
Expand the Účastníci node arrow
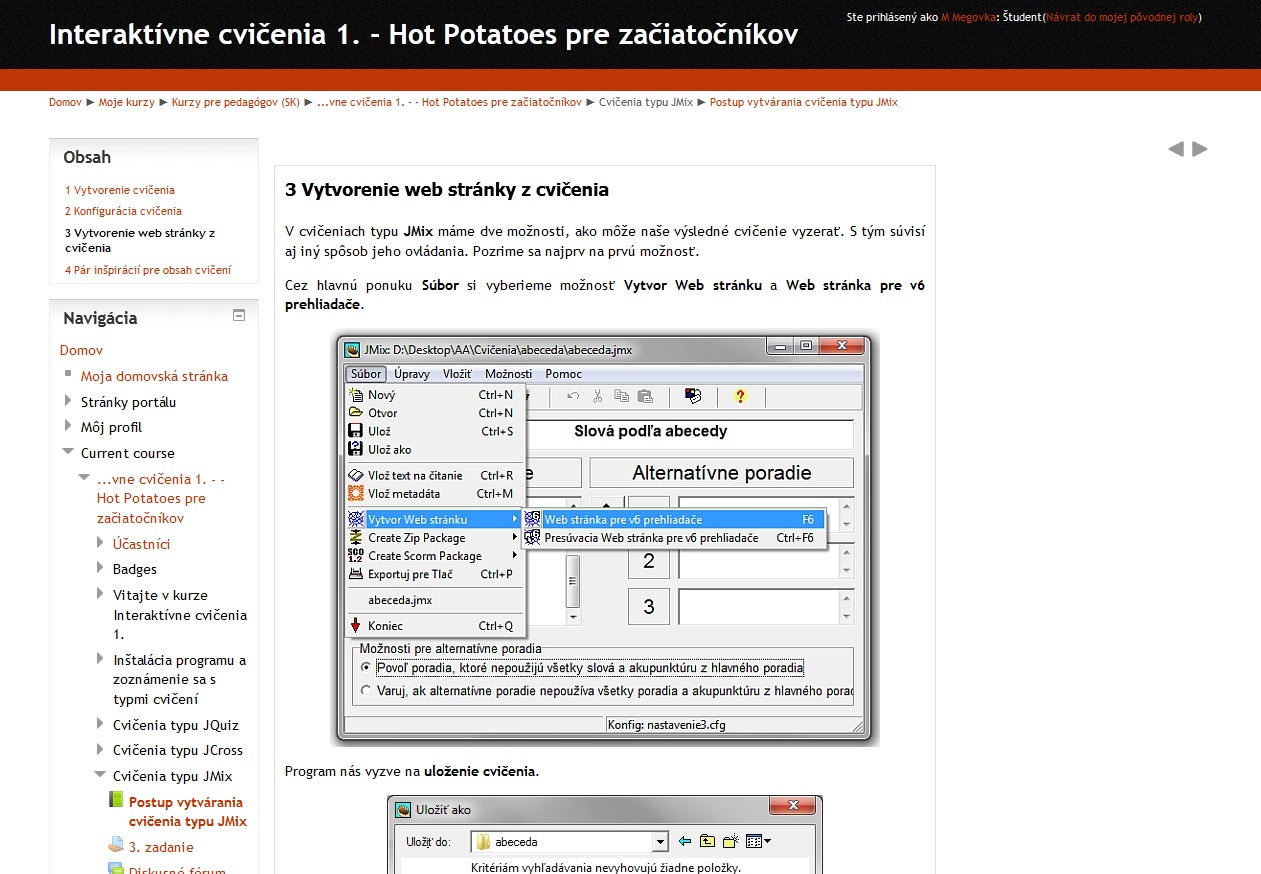tap(100, 543)
